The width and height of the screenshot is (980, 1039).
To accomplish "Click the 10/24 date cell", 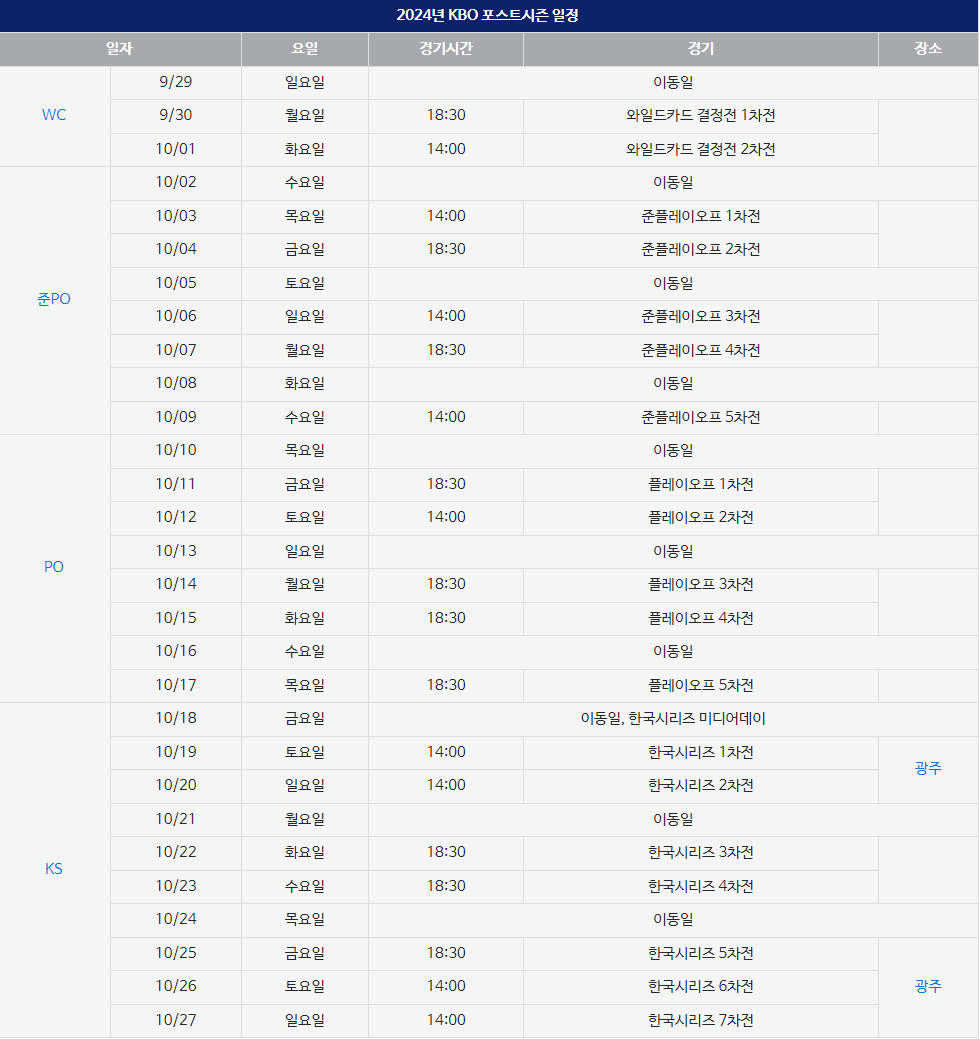I will coord(176,920).
